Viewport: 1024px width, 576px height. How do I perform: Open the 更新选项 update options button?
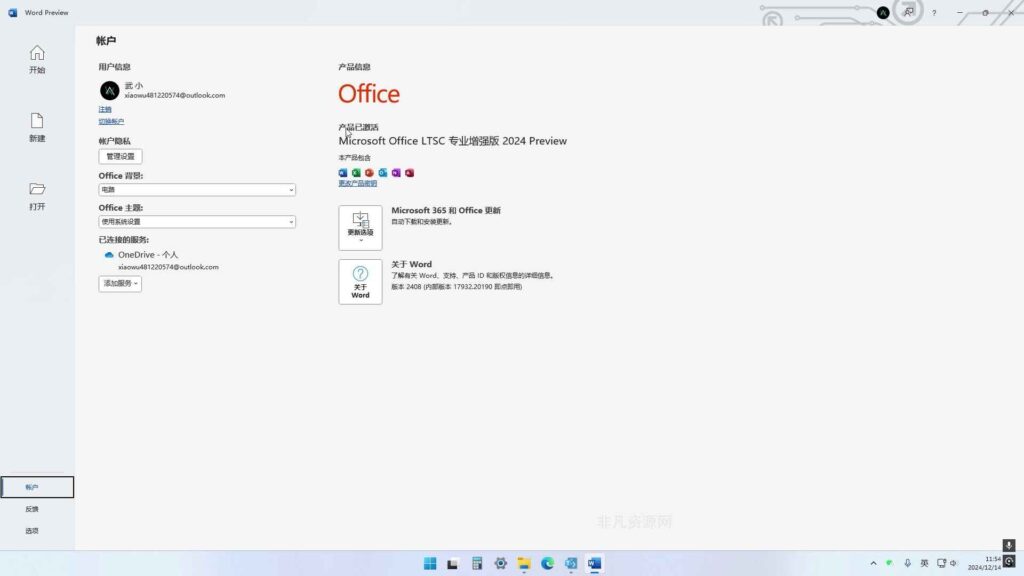click(x=360, y=228)
